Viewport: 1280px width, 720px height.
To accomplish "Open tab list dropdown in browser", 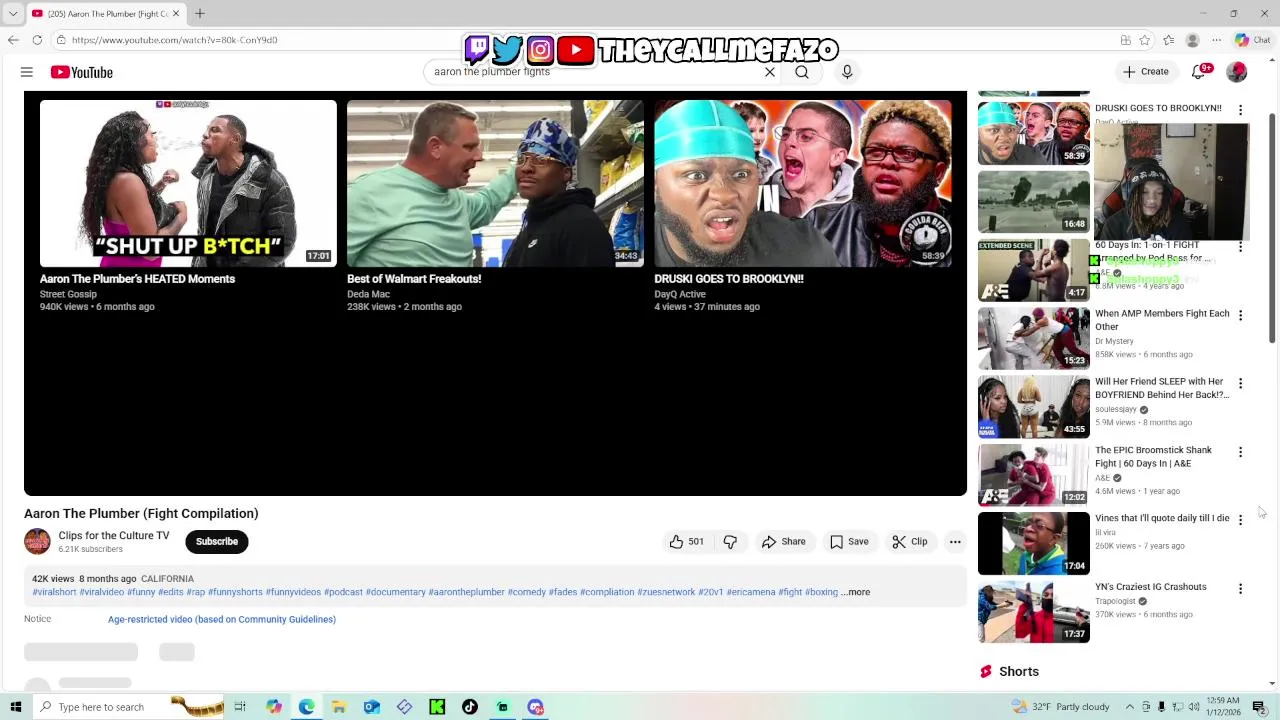I will point(13,13).
